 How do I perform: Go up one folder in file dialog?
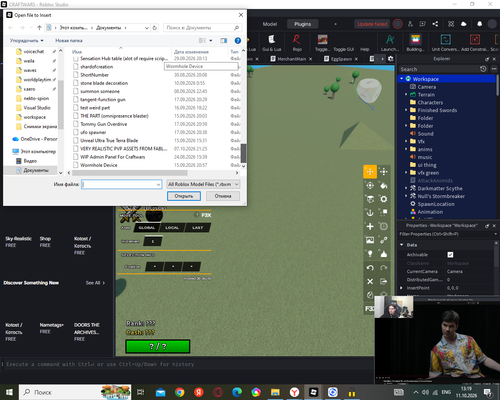point(39,28)
